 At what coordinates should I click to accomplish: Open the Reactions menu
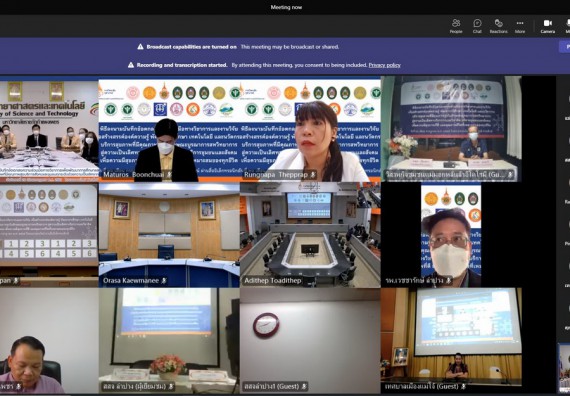tap(498, 26)
